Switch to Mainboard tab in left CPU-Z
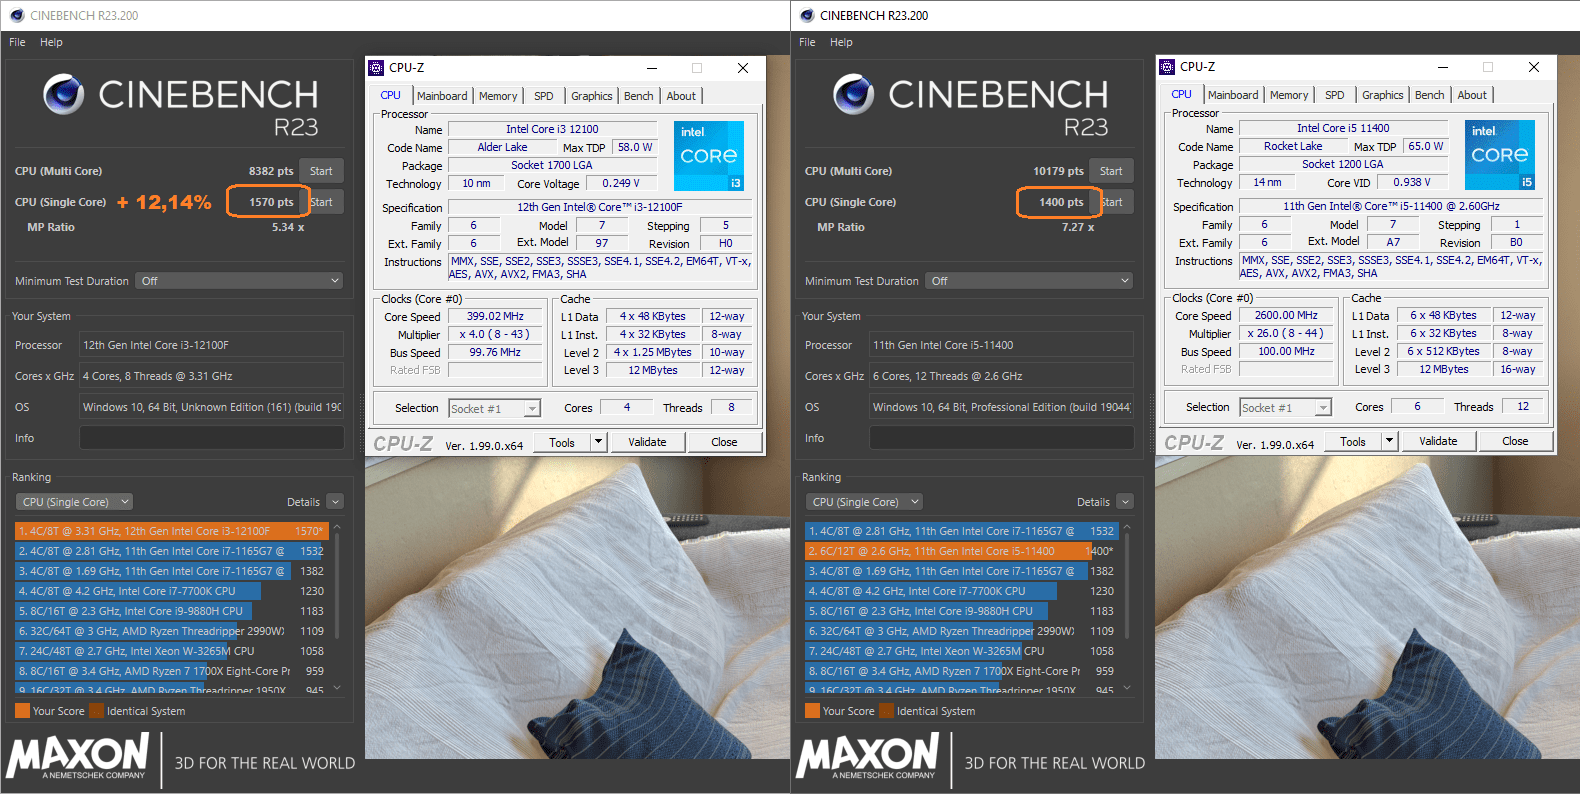This screenshot has width=1580, height=794. pyautogui.click(x=442, y=96)
